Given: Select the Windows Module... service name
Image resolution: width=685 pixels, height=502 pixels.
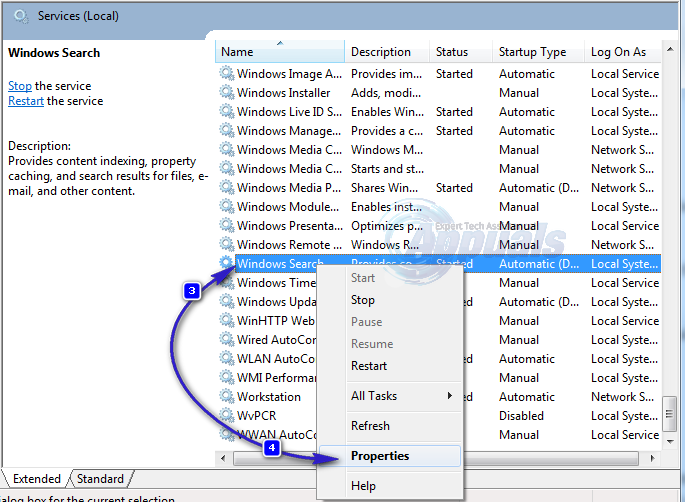Looking at the screenshot, I should pos(288,207).
